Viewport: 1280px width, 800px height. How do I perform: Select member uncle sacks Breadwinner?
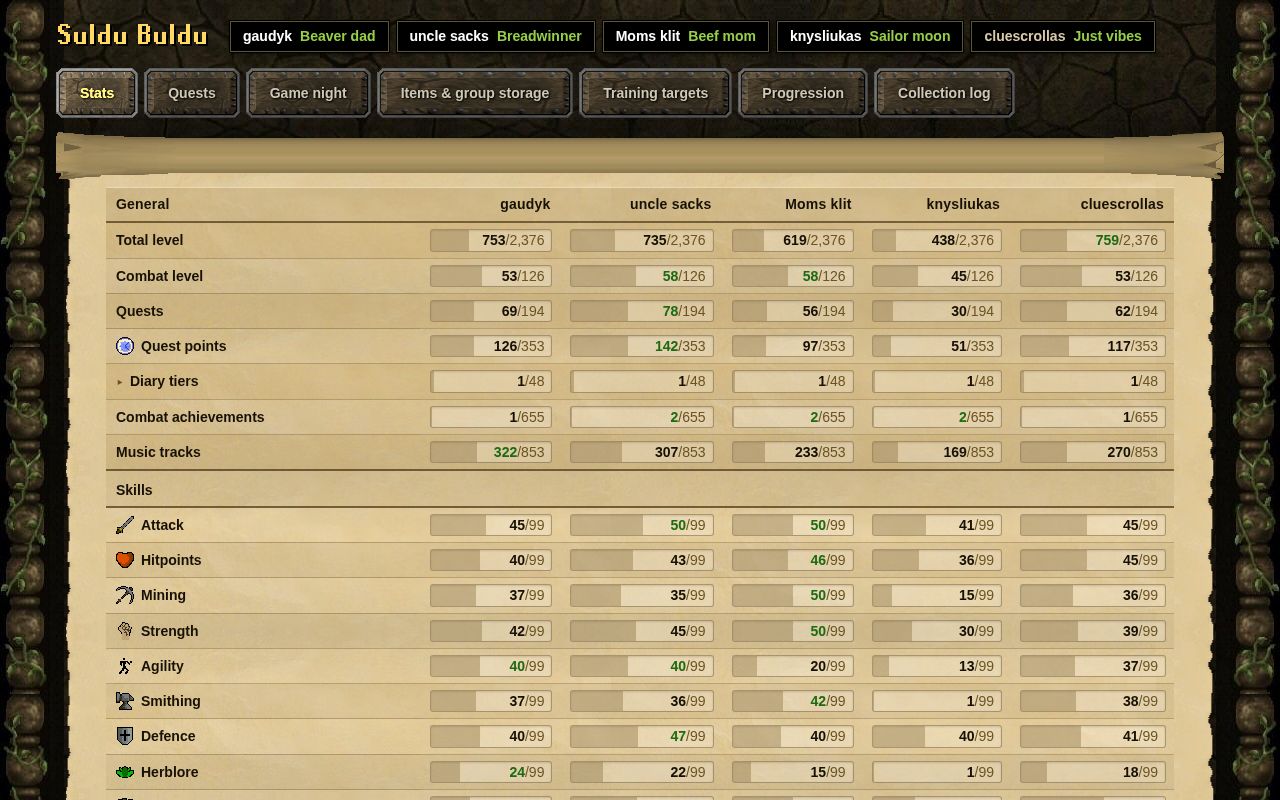point(495,36)
